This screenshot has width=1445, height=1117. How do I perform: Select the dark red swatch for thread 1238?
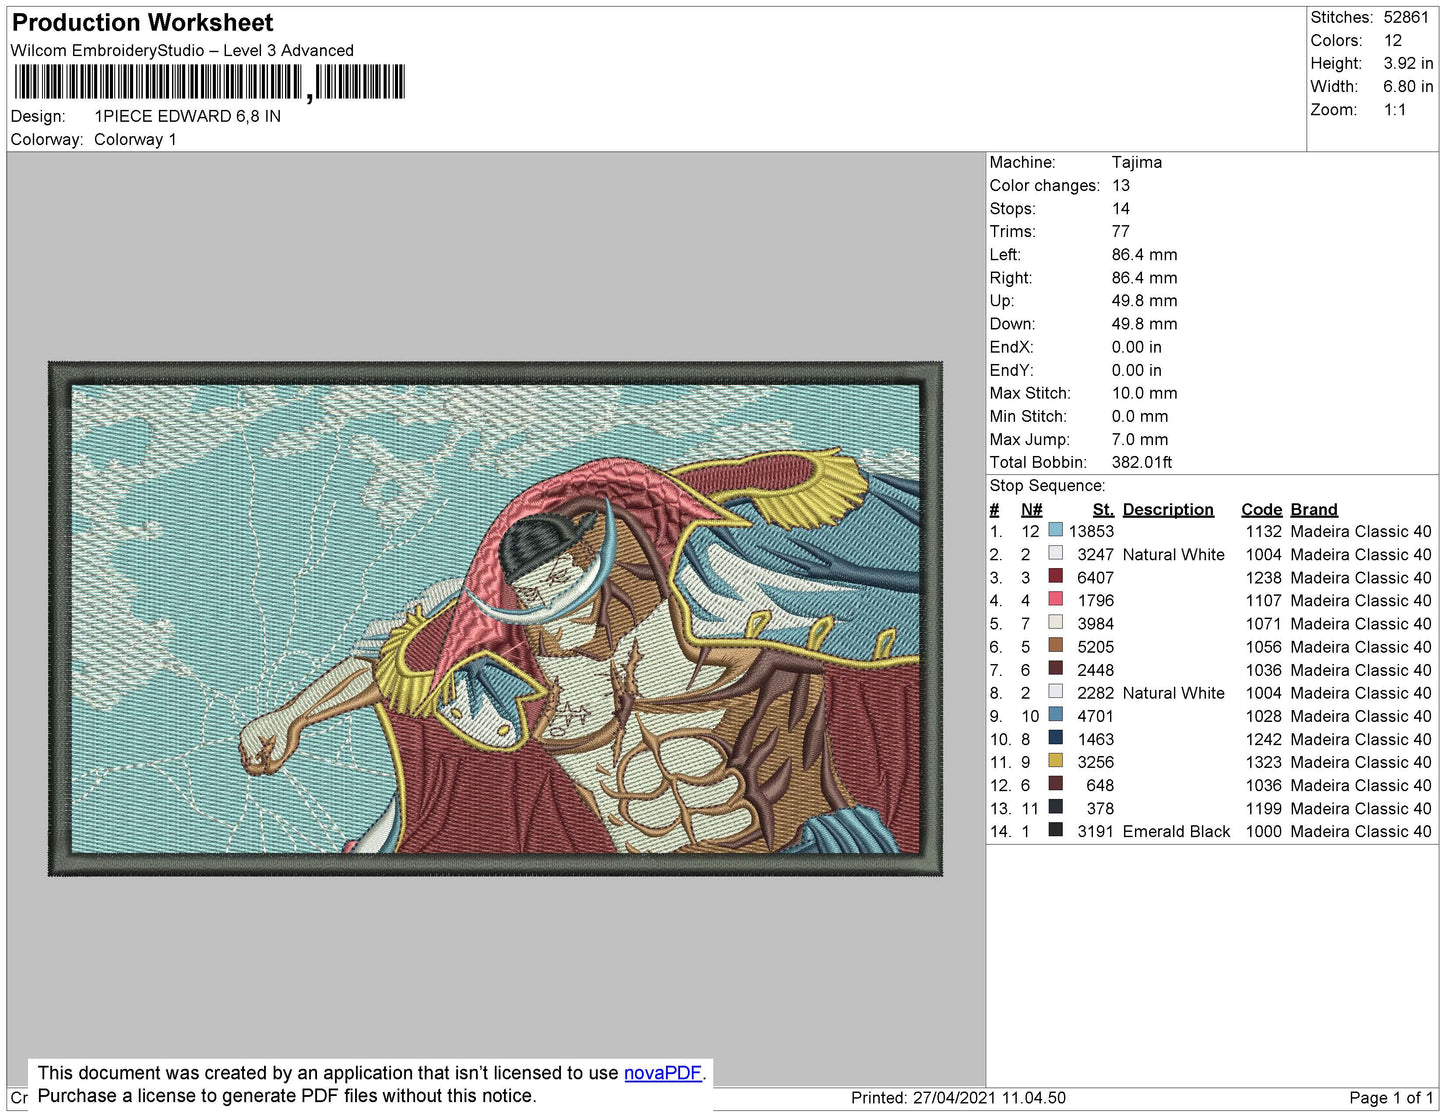[x=1055, y=576]
